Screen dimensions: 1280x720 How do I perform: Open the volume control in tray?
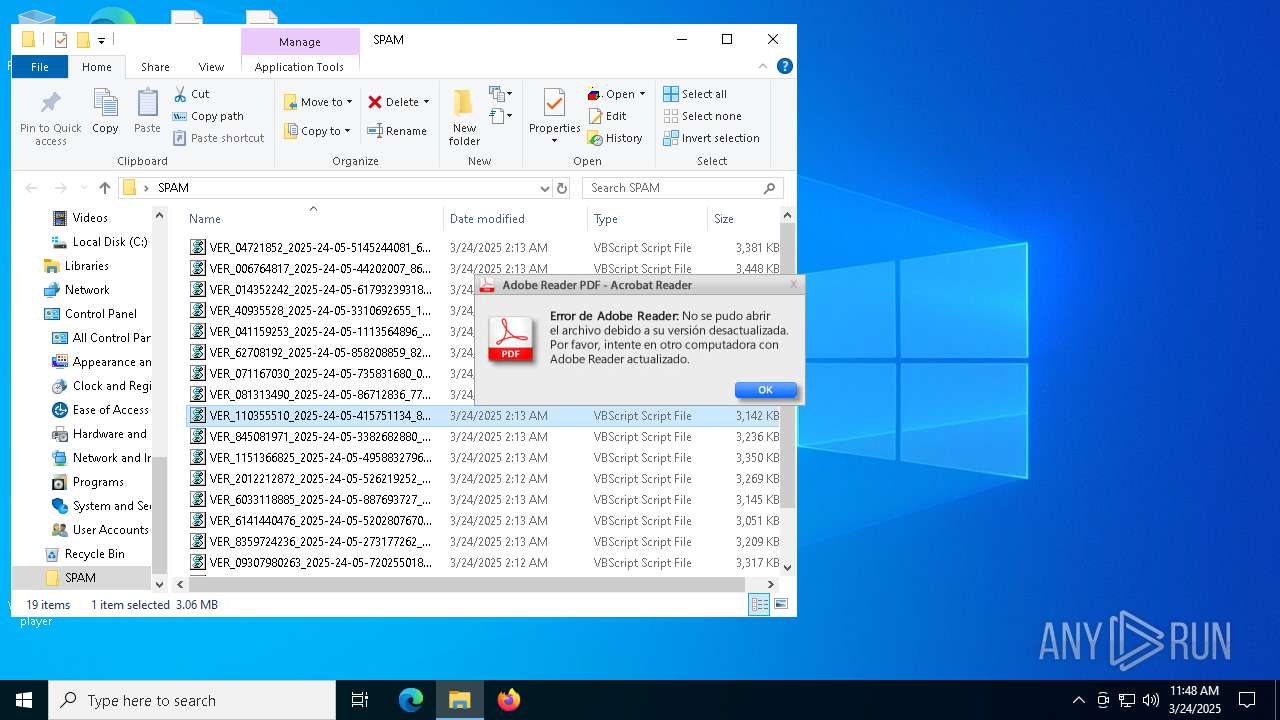click(x=1151, y=700)
